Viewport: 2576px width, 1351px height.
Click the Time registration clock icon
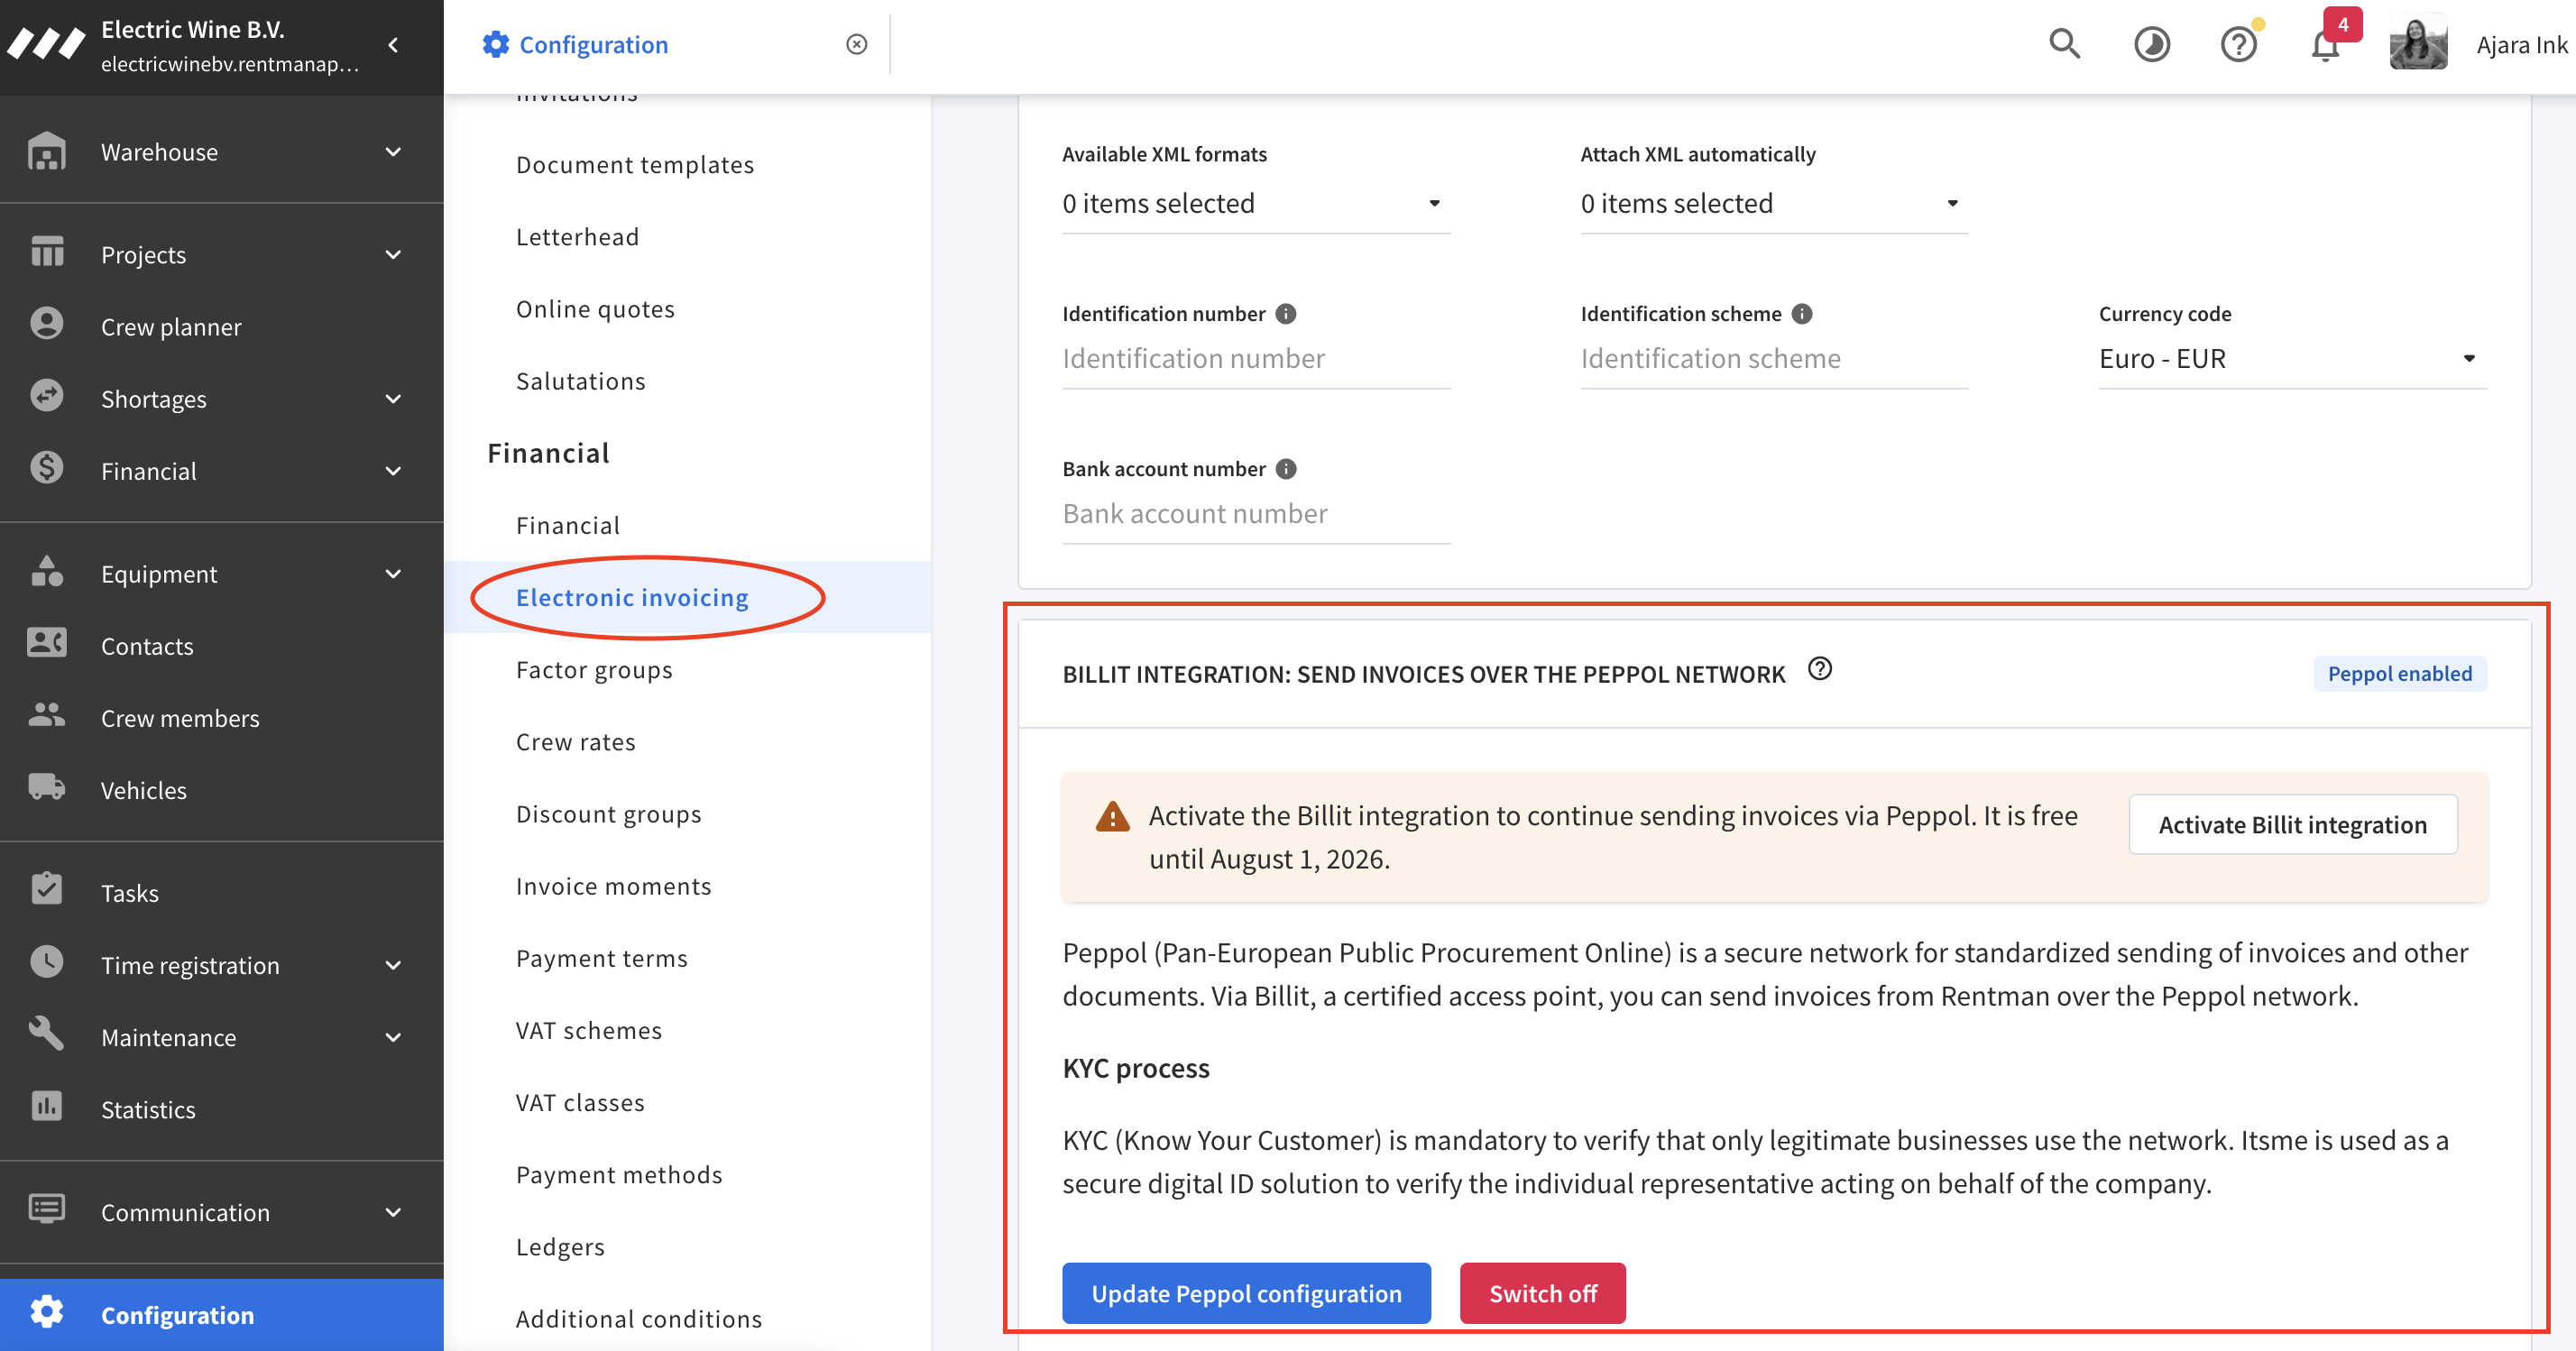click(47, 963)
